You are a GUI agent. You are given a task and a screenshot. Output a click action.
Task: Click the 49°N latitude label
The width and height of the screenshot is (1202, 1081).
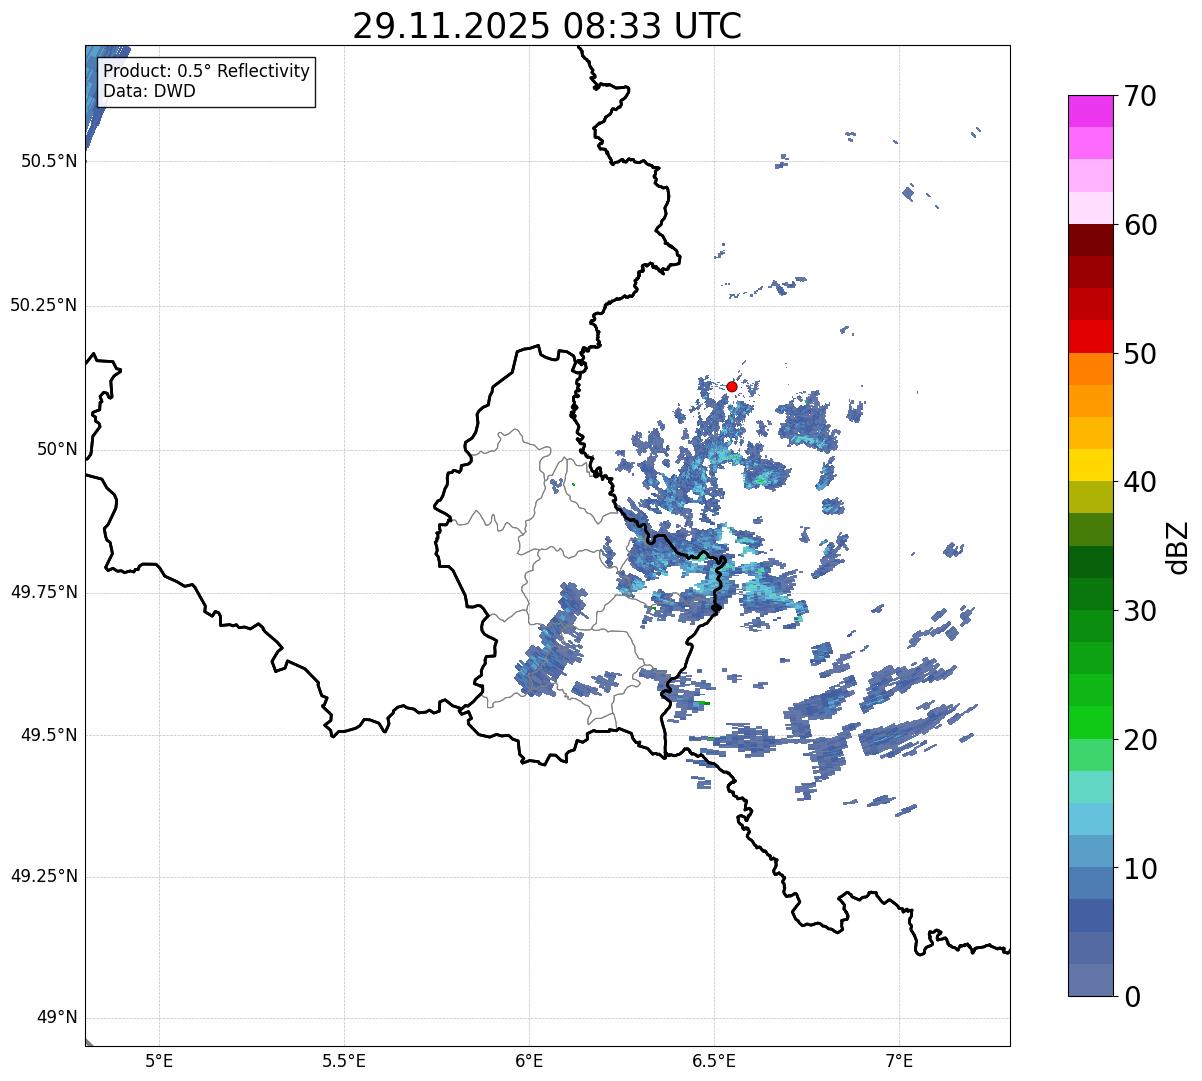pos(57,1018)
